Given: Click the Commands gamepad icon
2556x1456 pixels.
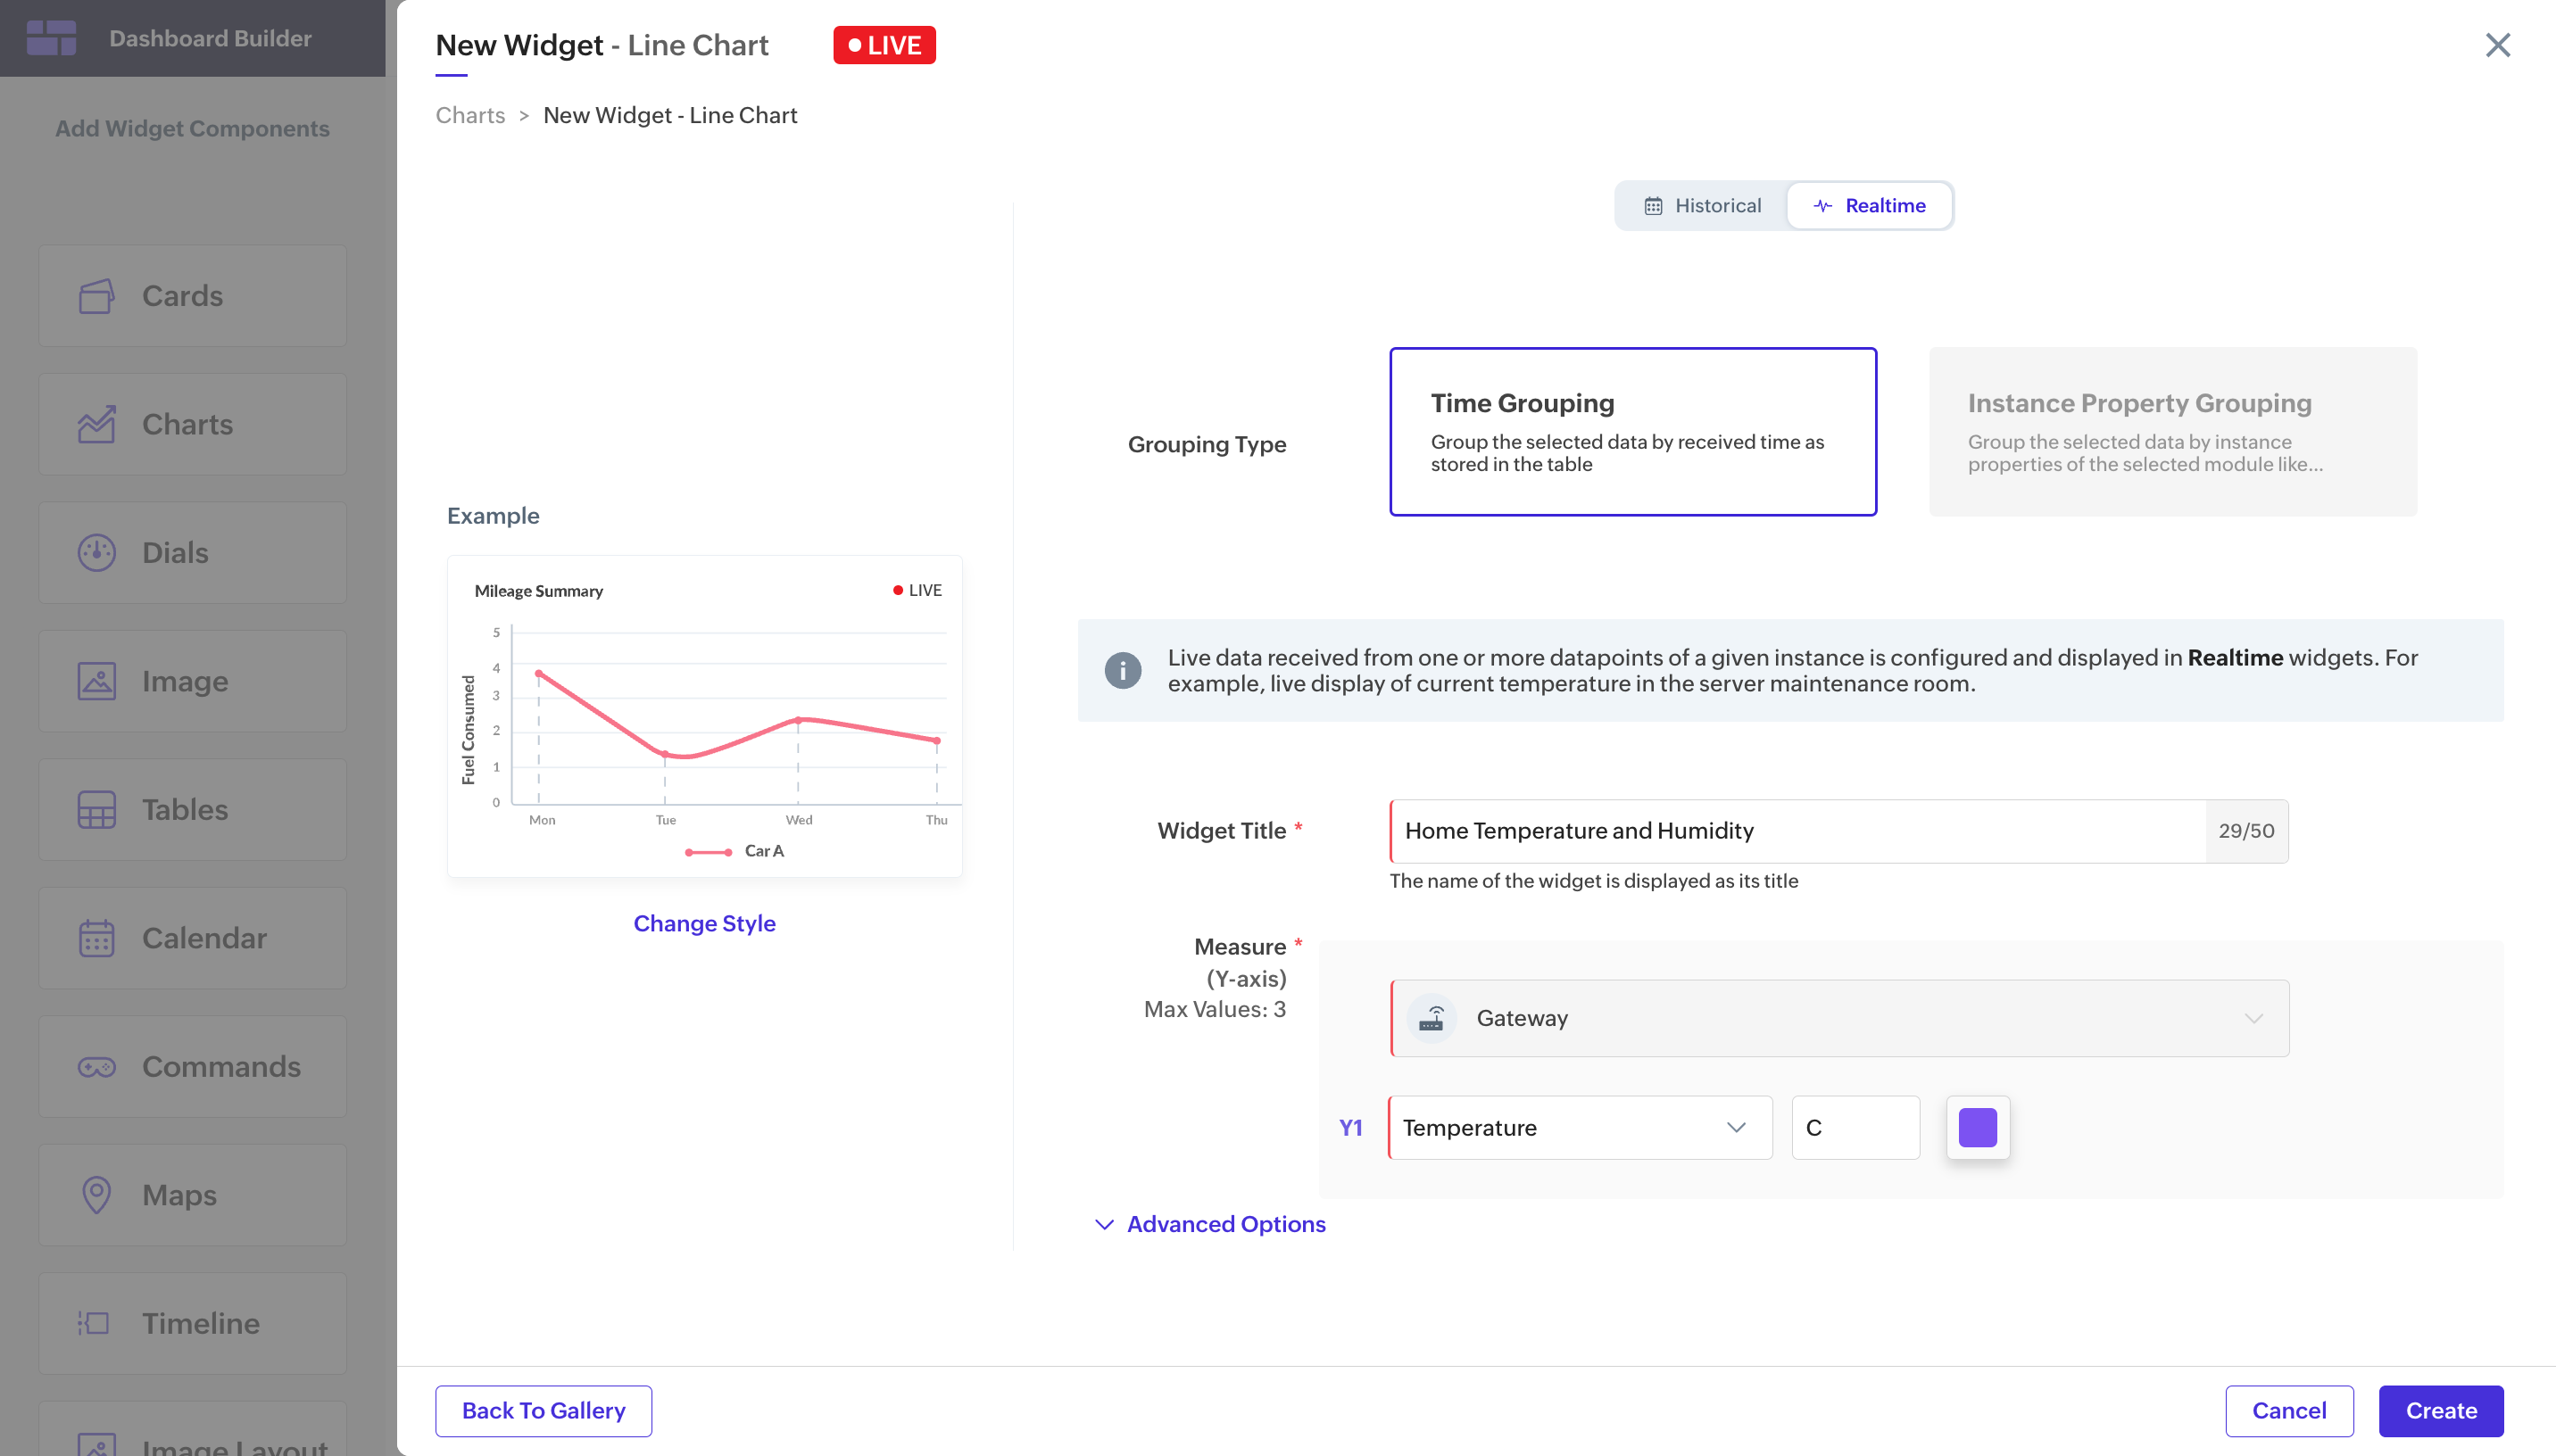Looking at the screenshot, I should point(97,1067).
